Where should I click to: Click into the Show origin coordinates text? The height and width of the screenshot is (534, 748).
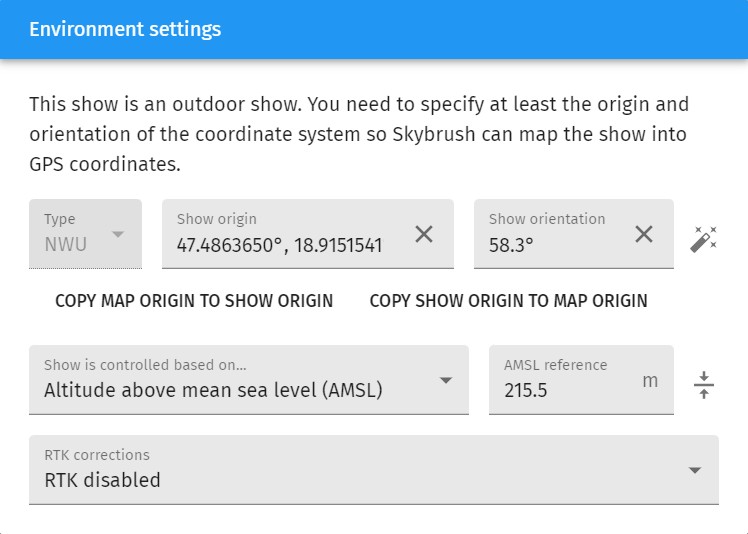[280, 245]
